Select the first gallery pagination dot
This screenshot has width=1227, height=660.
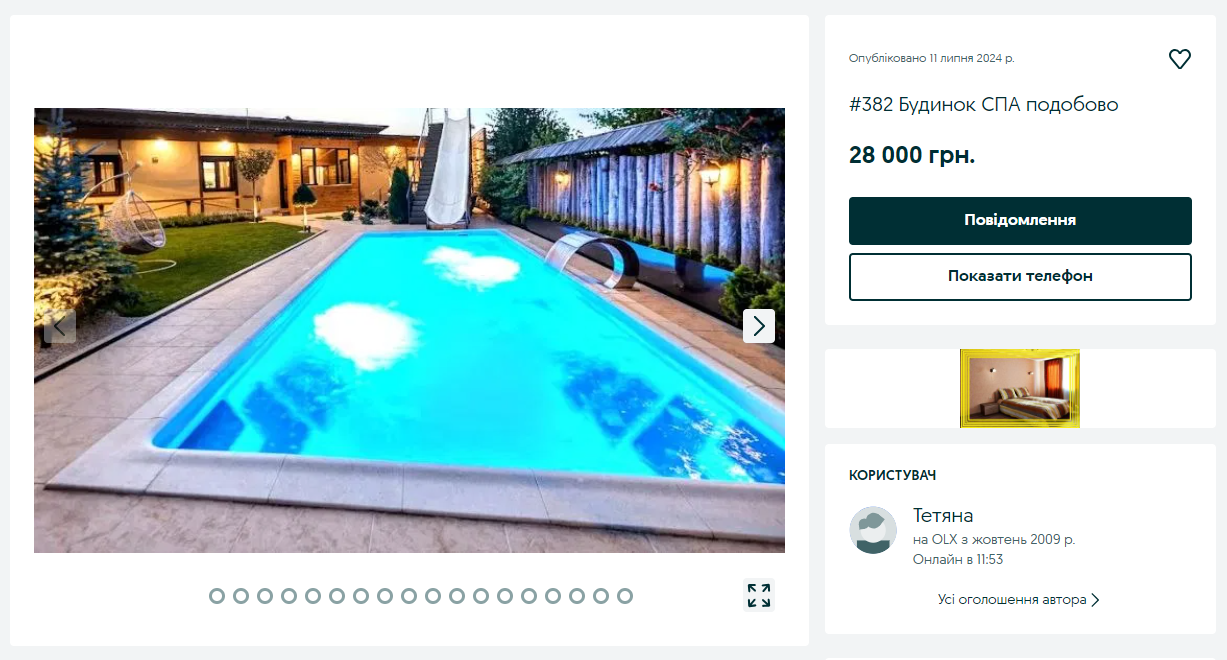click(217, 596)
